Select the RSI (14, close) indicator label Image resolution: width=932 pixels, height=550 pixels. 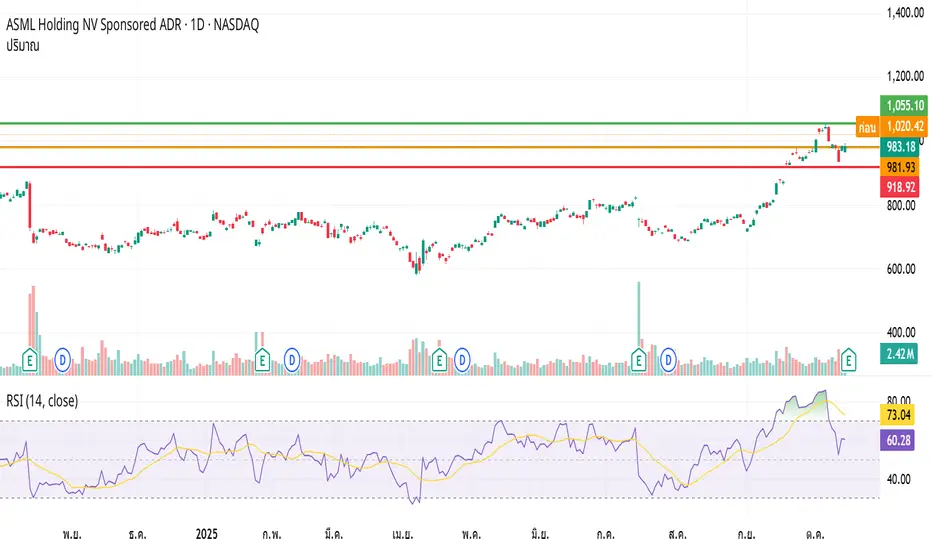click(42, 401)
